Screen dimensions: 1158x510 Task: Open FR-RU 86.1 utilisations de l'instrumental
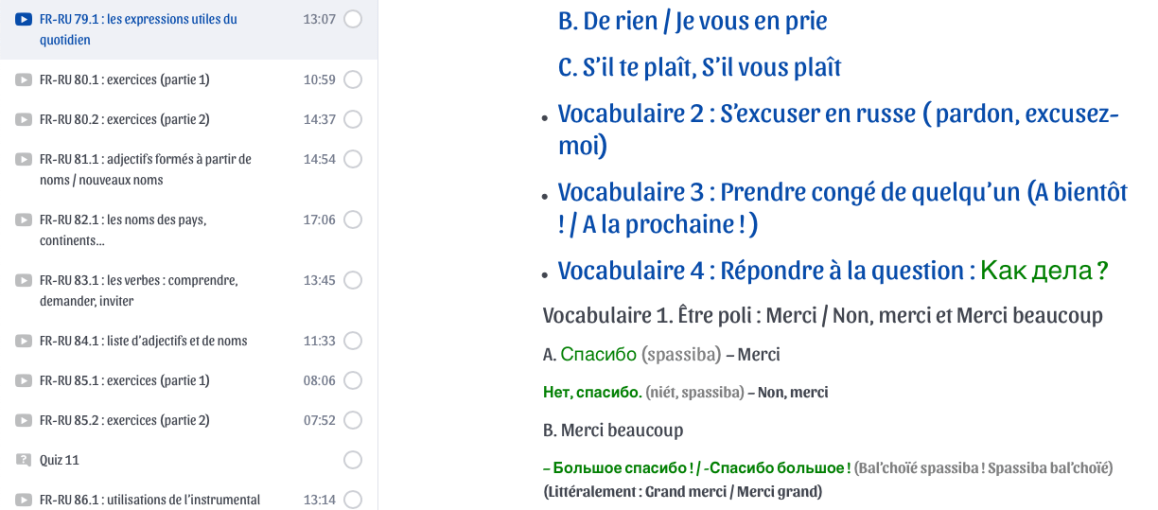coord(149,500)
